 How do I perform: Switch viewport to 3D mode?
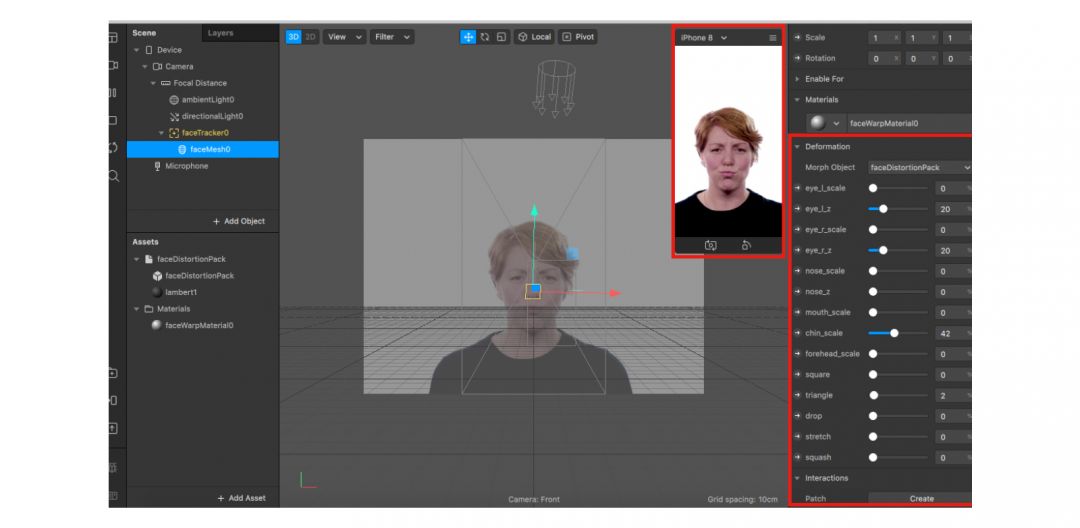293,37
